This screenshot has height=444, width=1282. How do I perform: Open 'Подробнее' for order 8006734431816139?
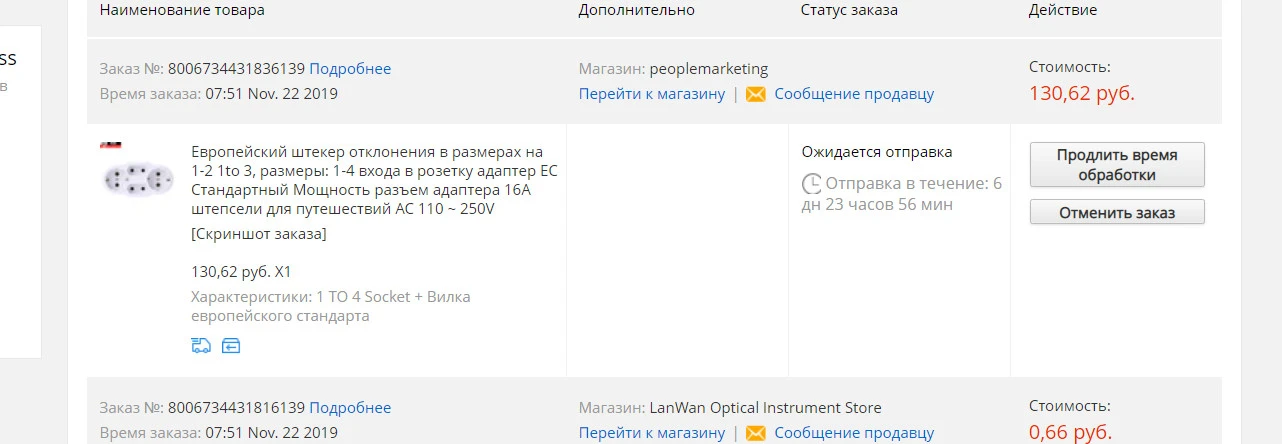pos(350,408)
